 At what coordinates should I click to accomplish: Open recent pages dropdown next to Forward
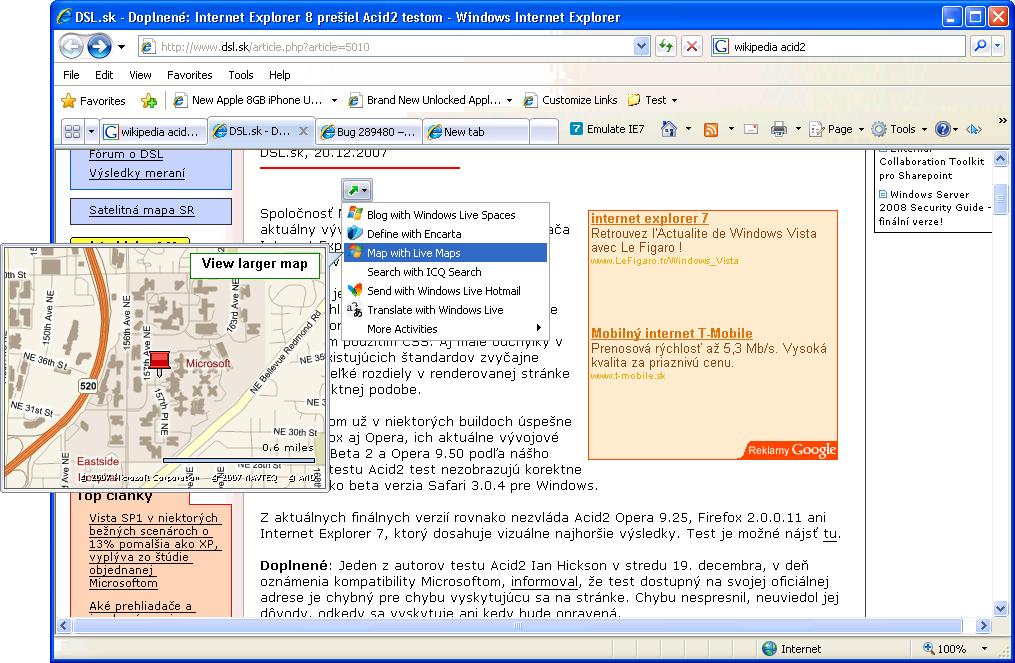pos(122,47)
